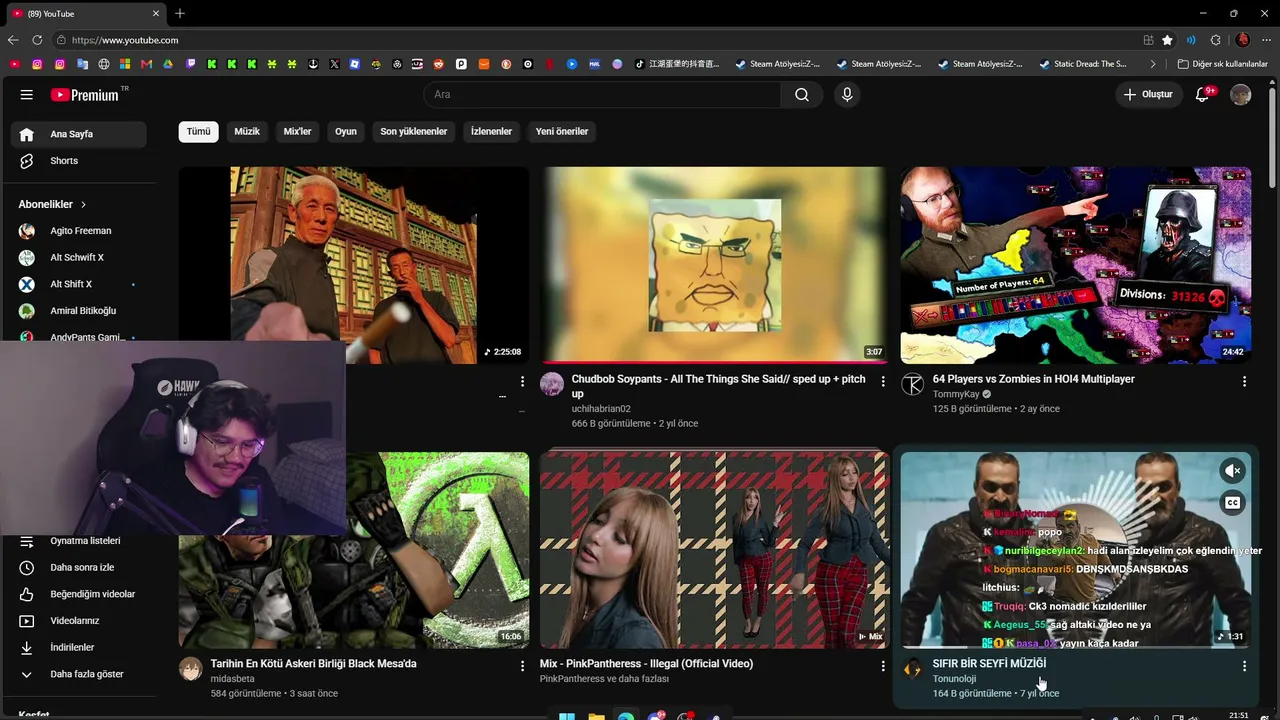Open the browser three-dot settings menu

tap(1266, 40)
